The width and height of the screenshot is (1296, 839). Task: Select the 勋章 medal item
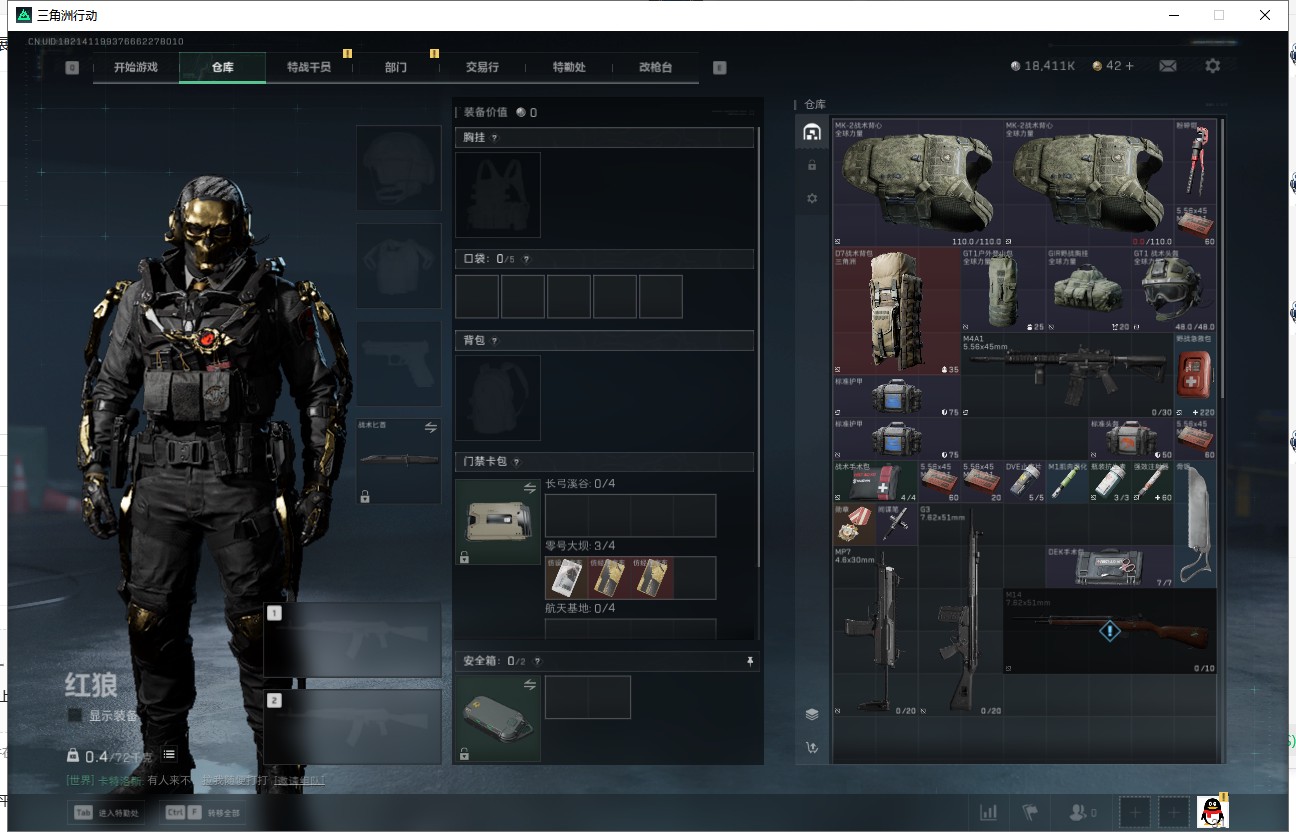click(854, 524)
